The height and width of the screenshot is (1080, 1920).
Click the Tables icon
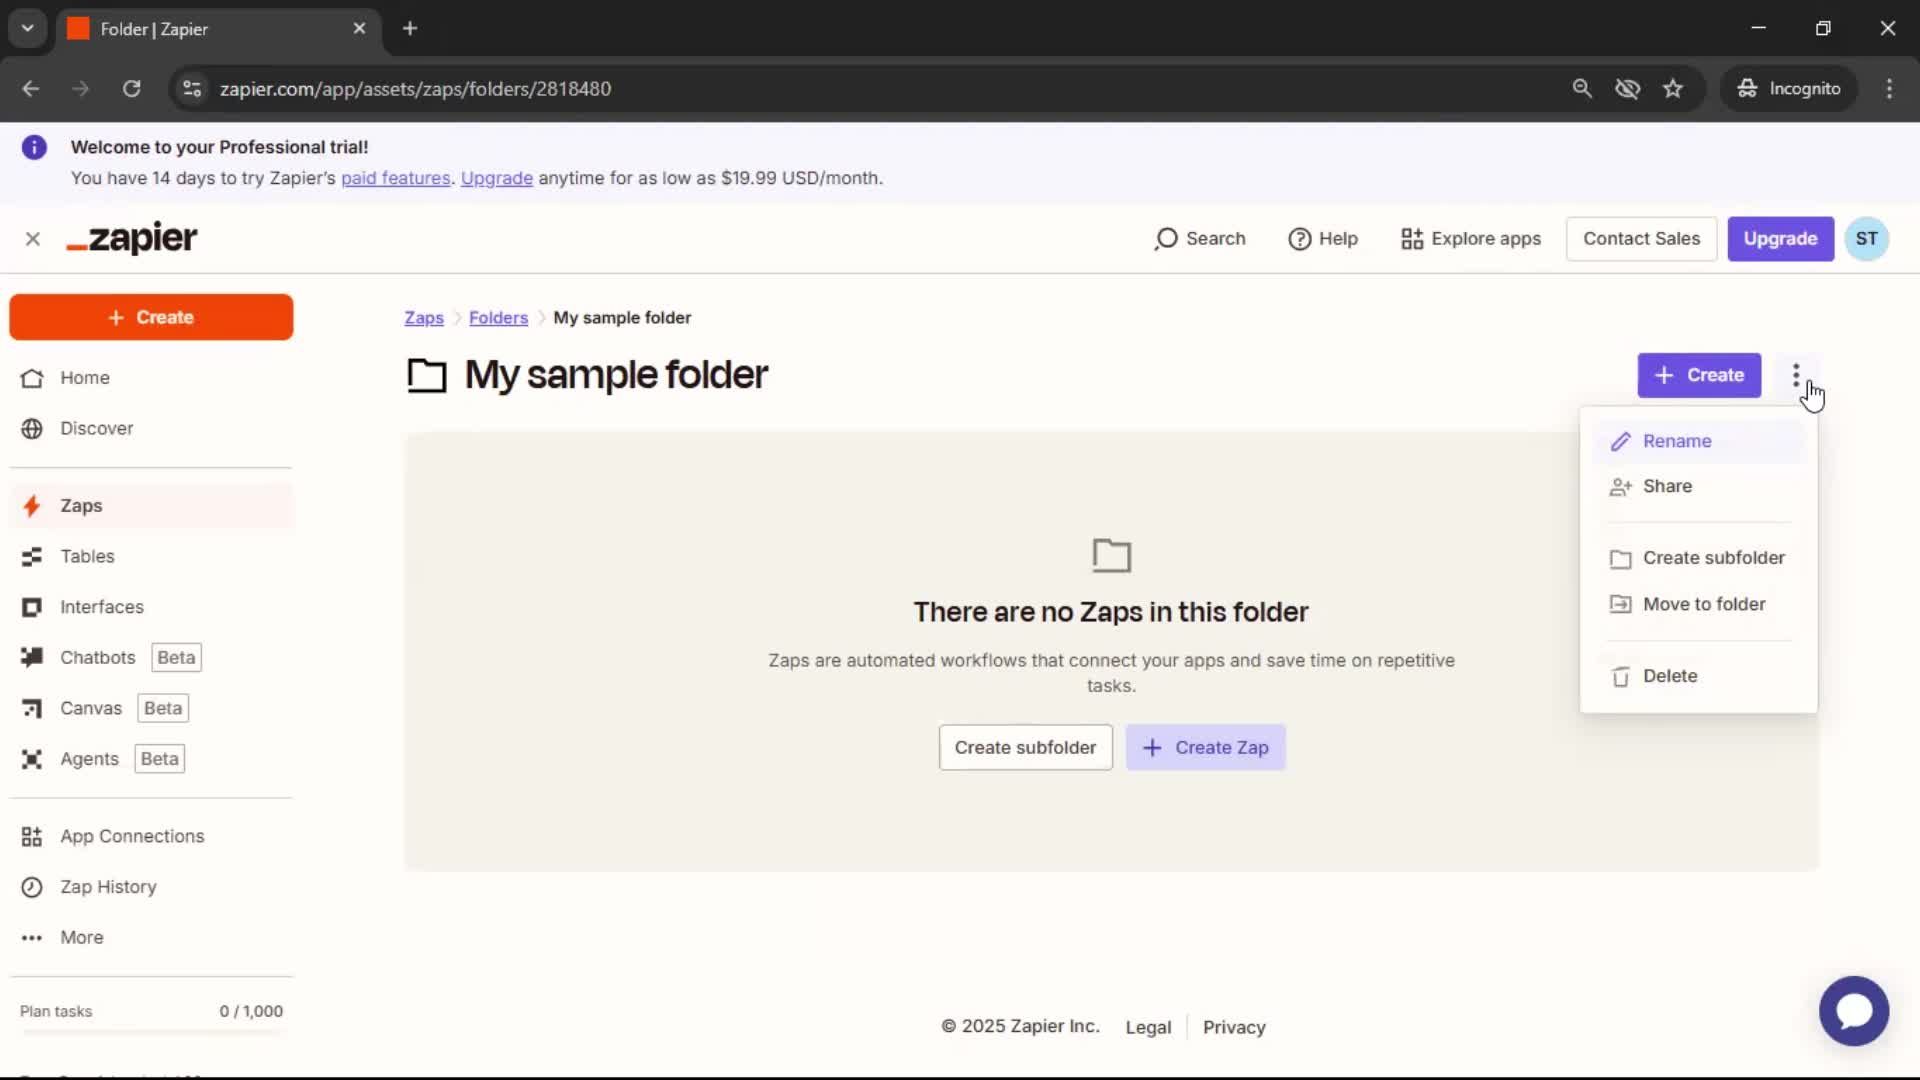(x=32, y=556)
